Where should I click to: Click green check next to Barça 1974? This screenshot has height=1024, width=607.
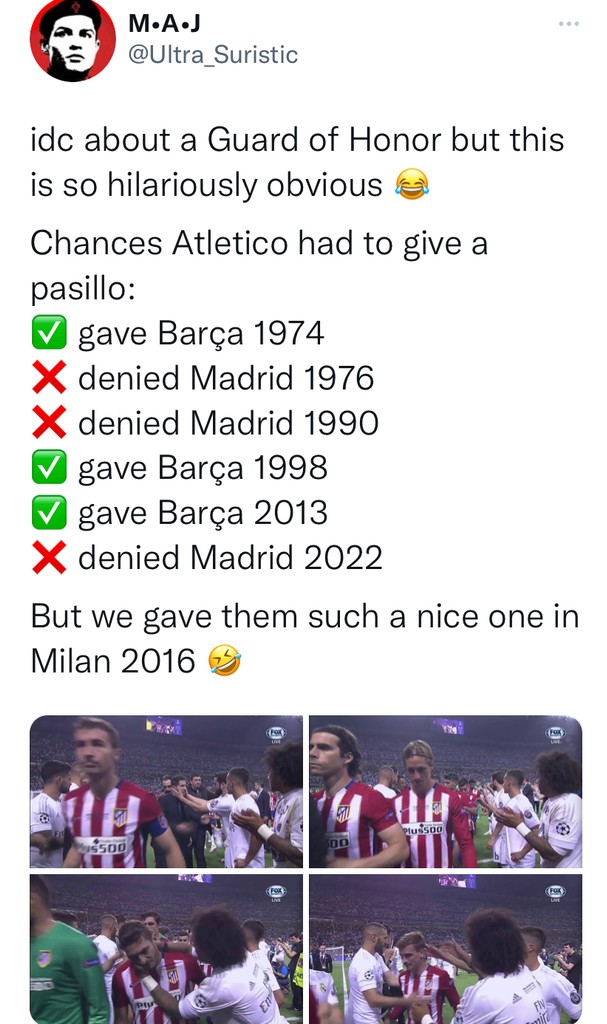click(49, 333)
